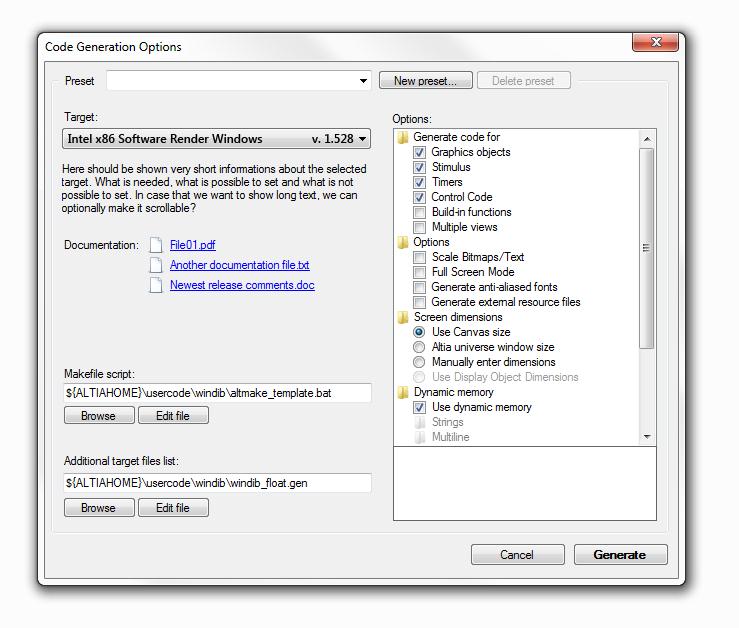
Task: Click the Makefile script path field
Action: [217, 393]
